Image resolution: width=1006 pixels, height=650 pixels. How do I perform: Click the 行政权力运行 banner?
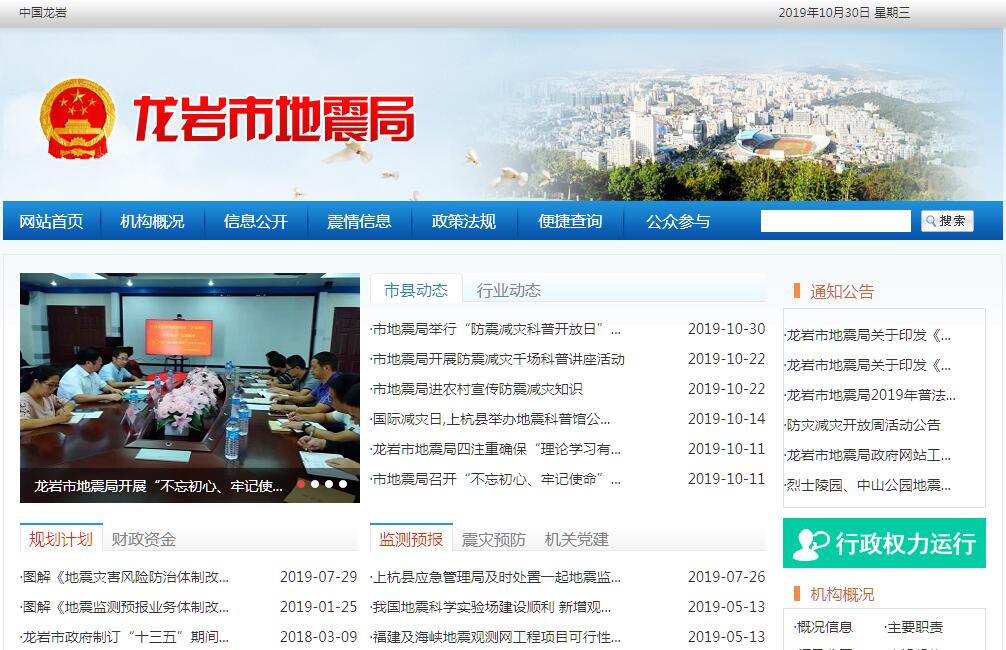[x=884, y=543]
